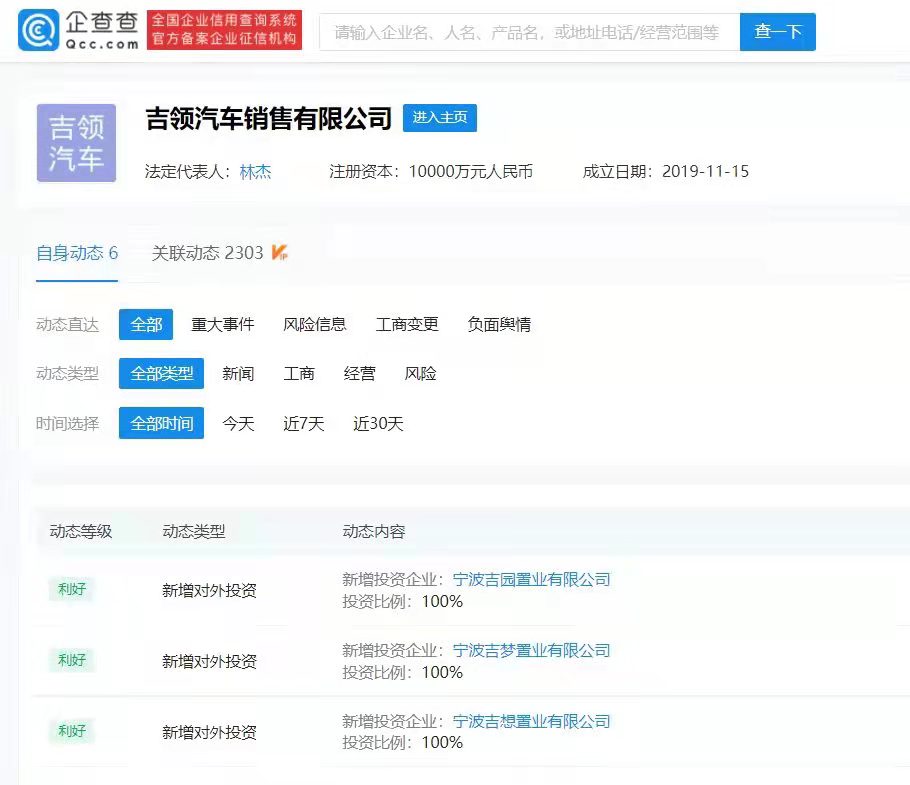The height and width of the screenshot is (785, 910).
Task: Switch to the 关联动态 2303 tab
Action: click(207, 253)
